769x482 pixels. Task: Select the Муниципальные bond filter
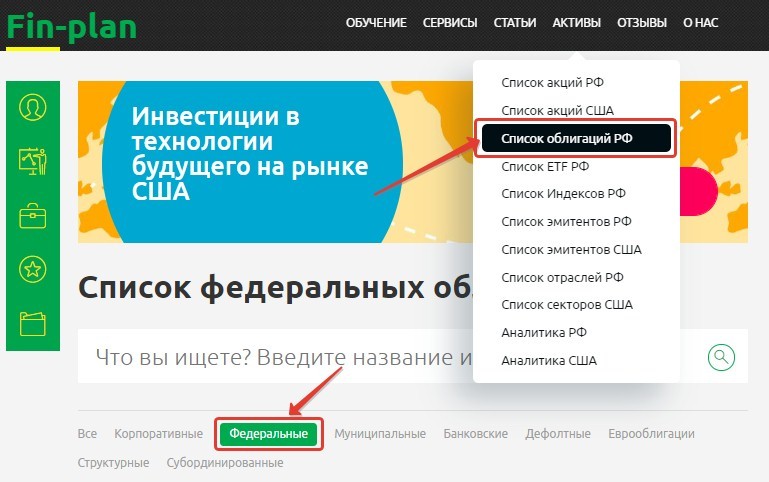(x=380, y=434)
